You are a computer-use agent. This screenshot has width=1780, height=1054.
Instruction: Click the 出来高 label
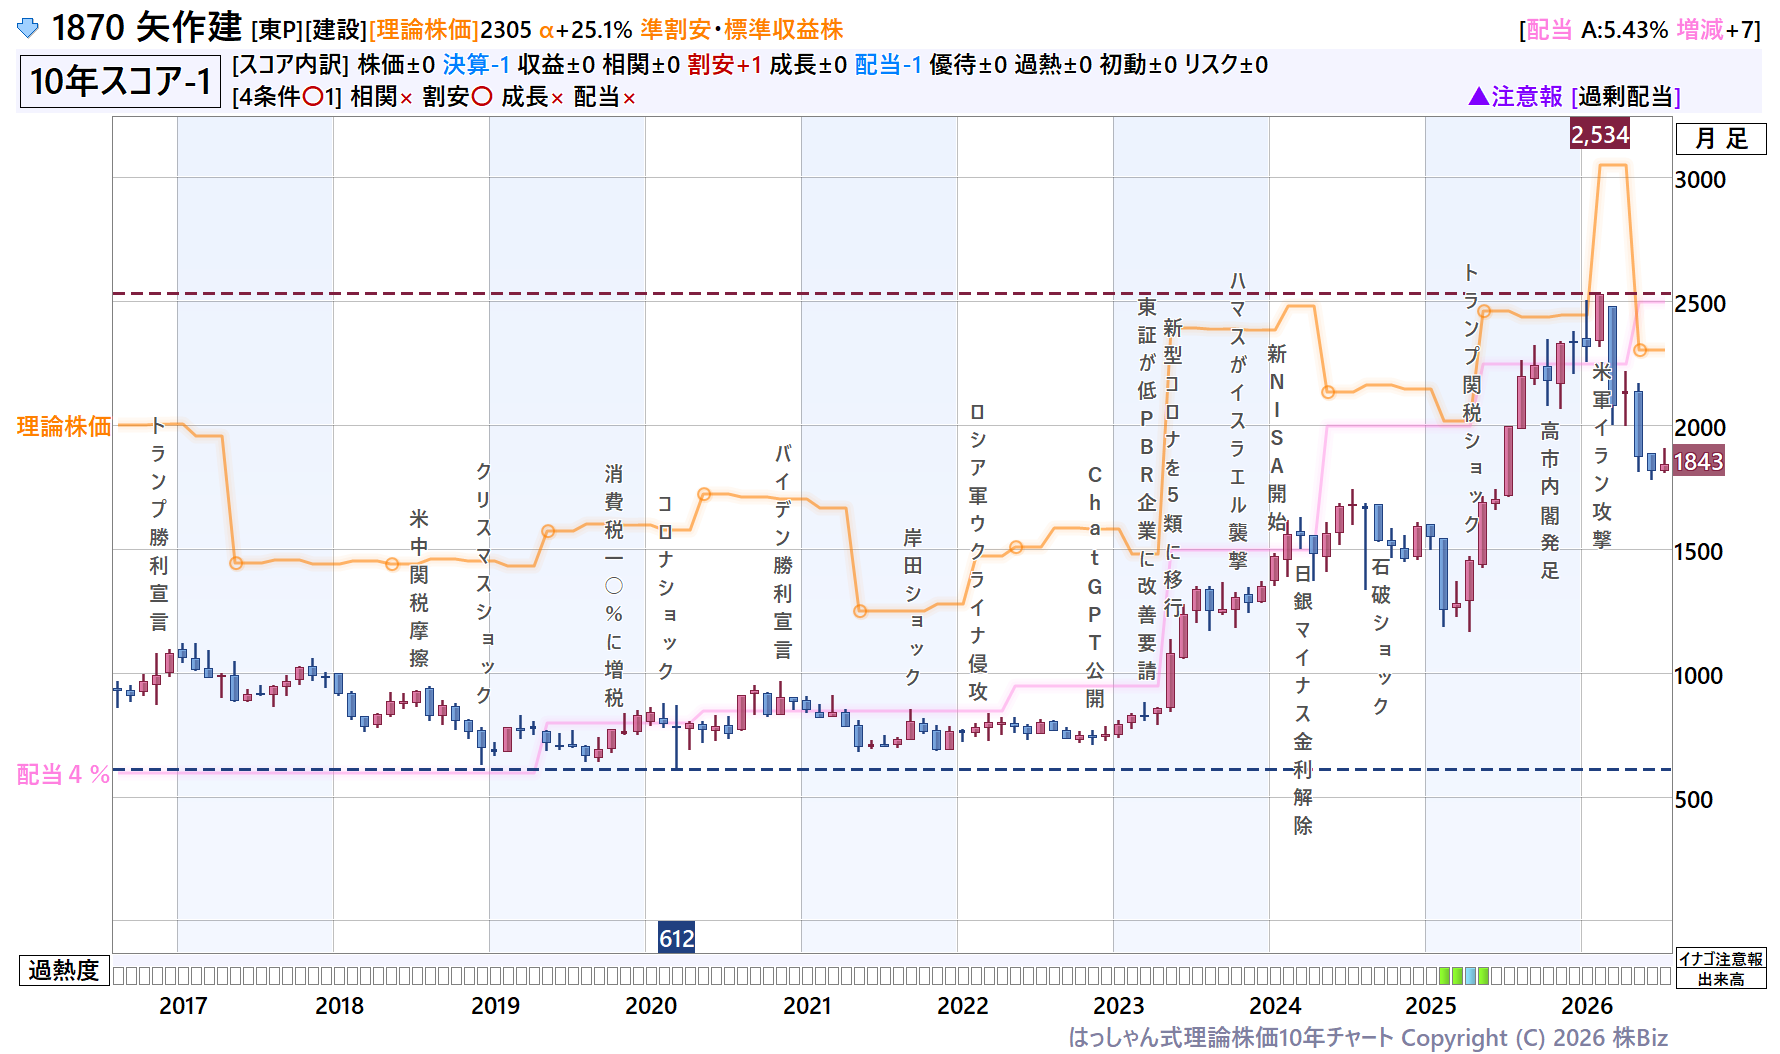coord(1721,979)
